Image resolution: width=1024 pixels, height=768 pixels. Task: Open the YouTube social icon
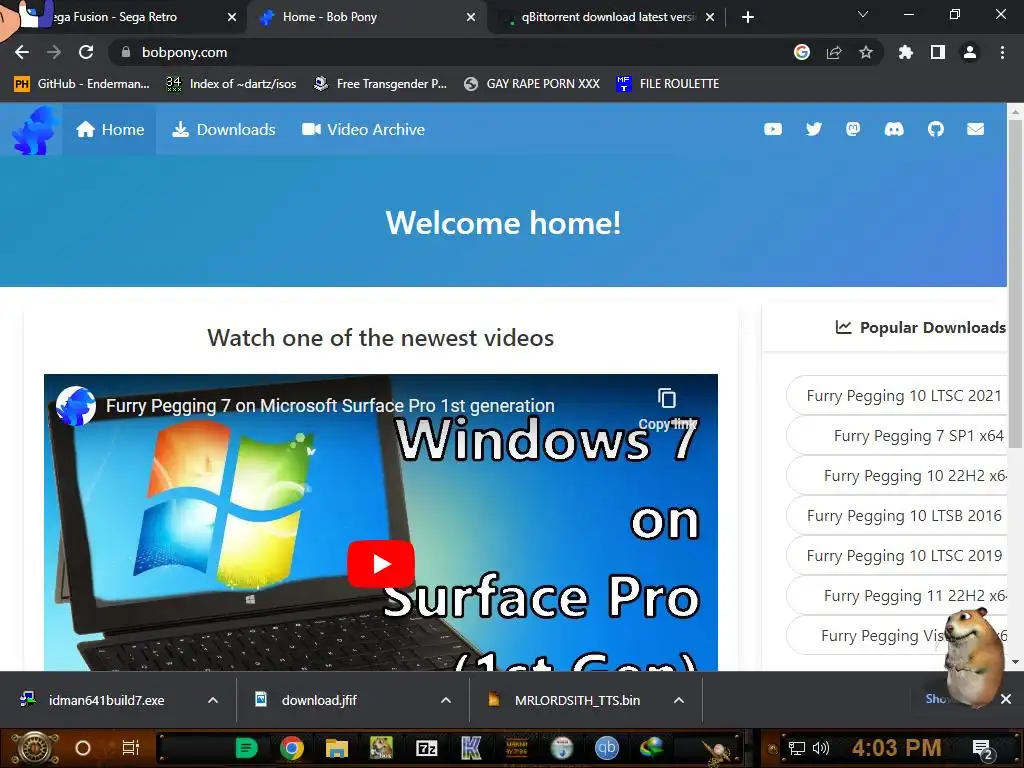773,129
